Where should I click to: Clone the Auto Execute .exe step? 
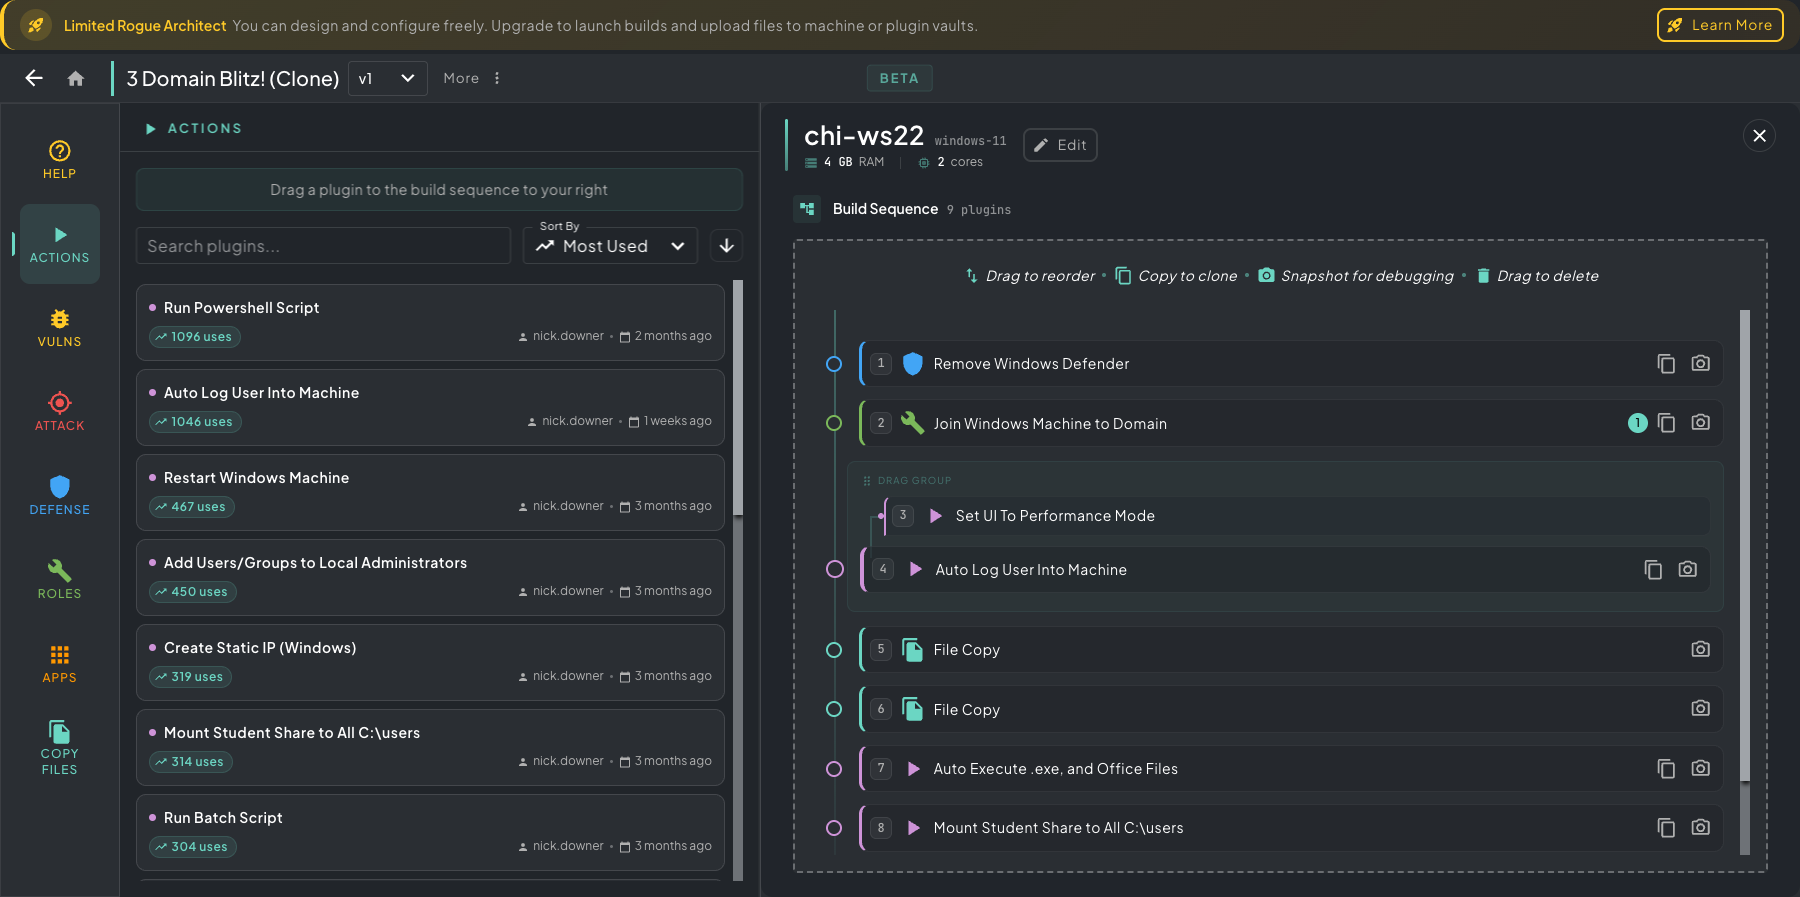[1666, 769]
